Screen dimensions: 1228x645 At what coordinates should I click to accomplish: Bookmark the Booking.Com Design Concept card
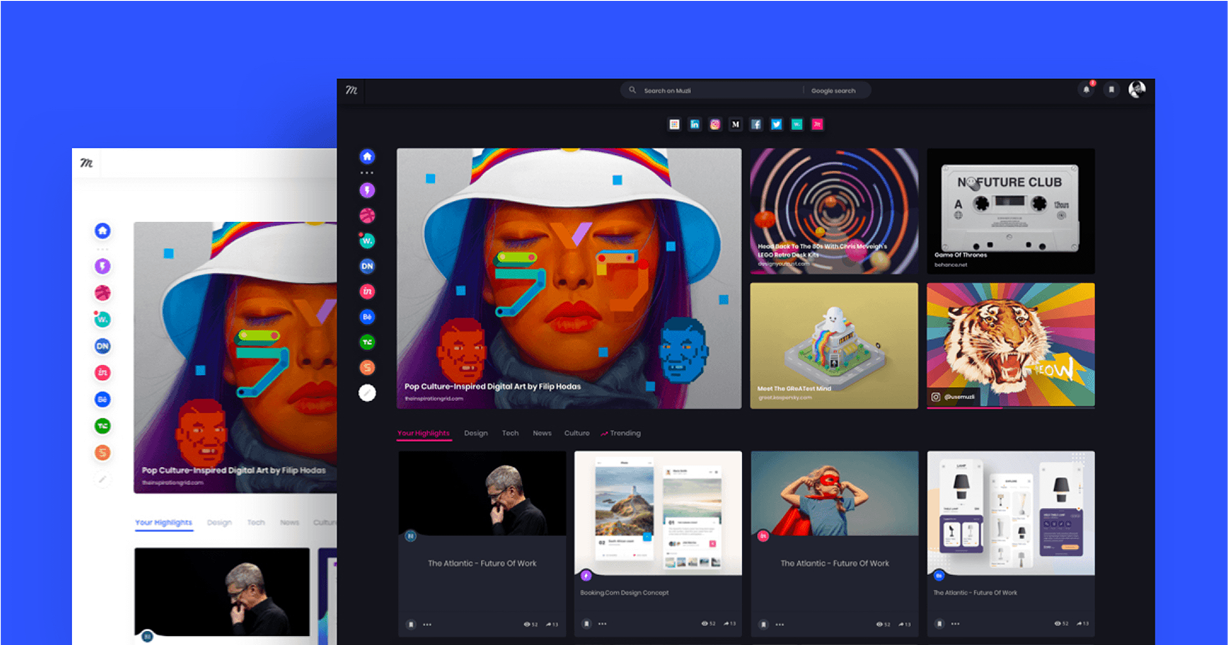587,624
